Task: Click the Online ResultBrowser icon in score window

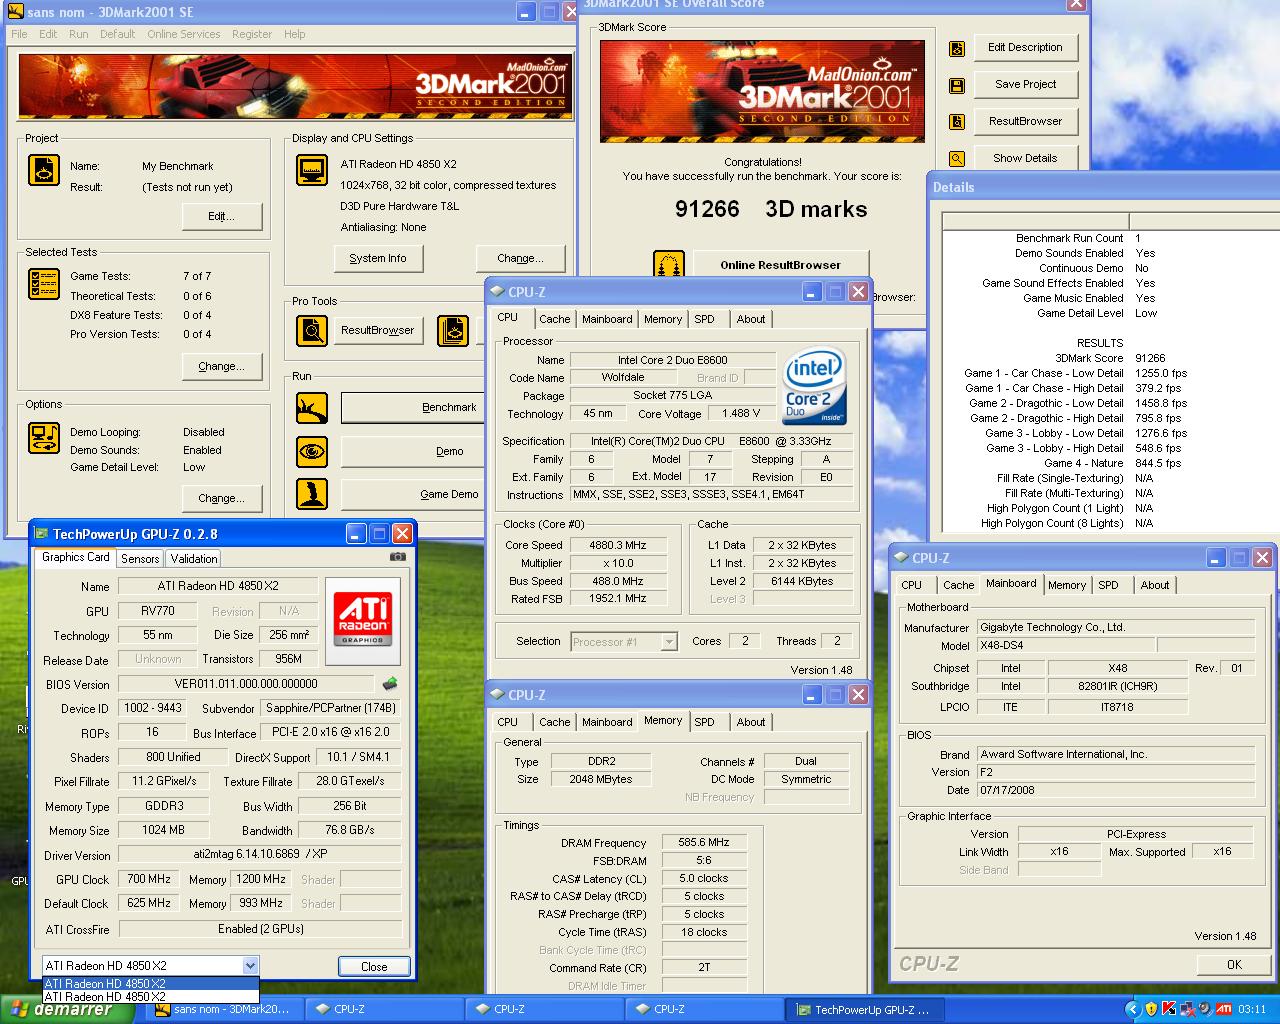Action: click(669, 264)
